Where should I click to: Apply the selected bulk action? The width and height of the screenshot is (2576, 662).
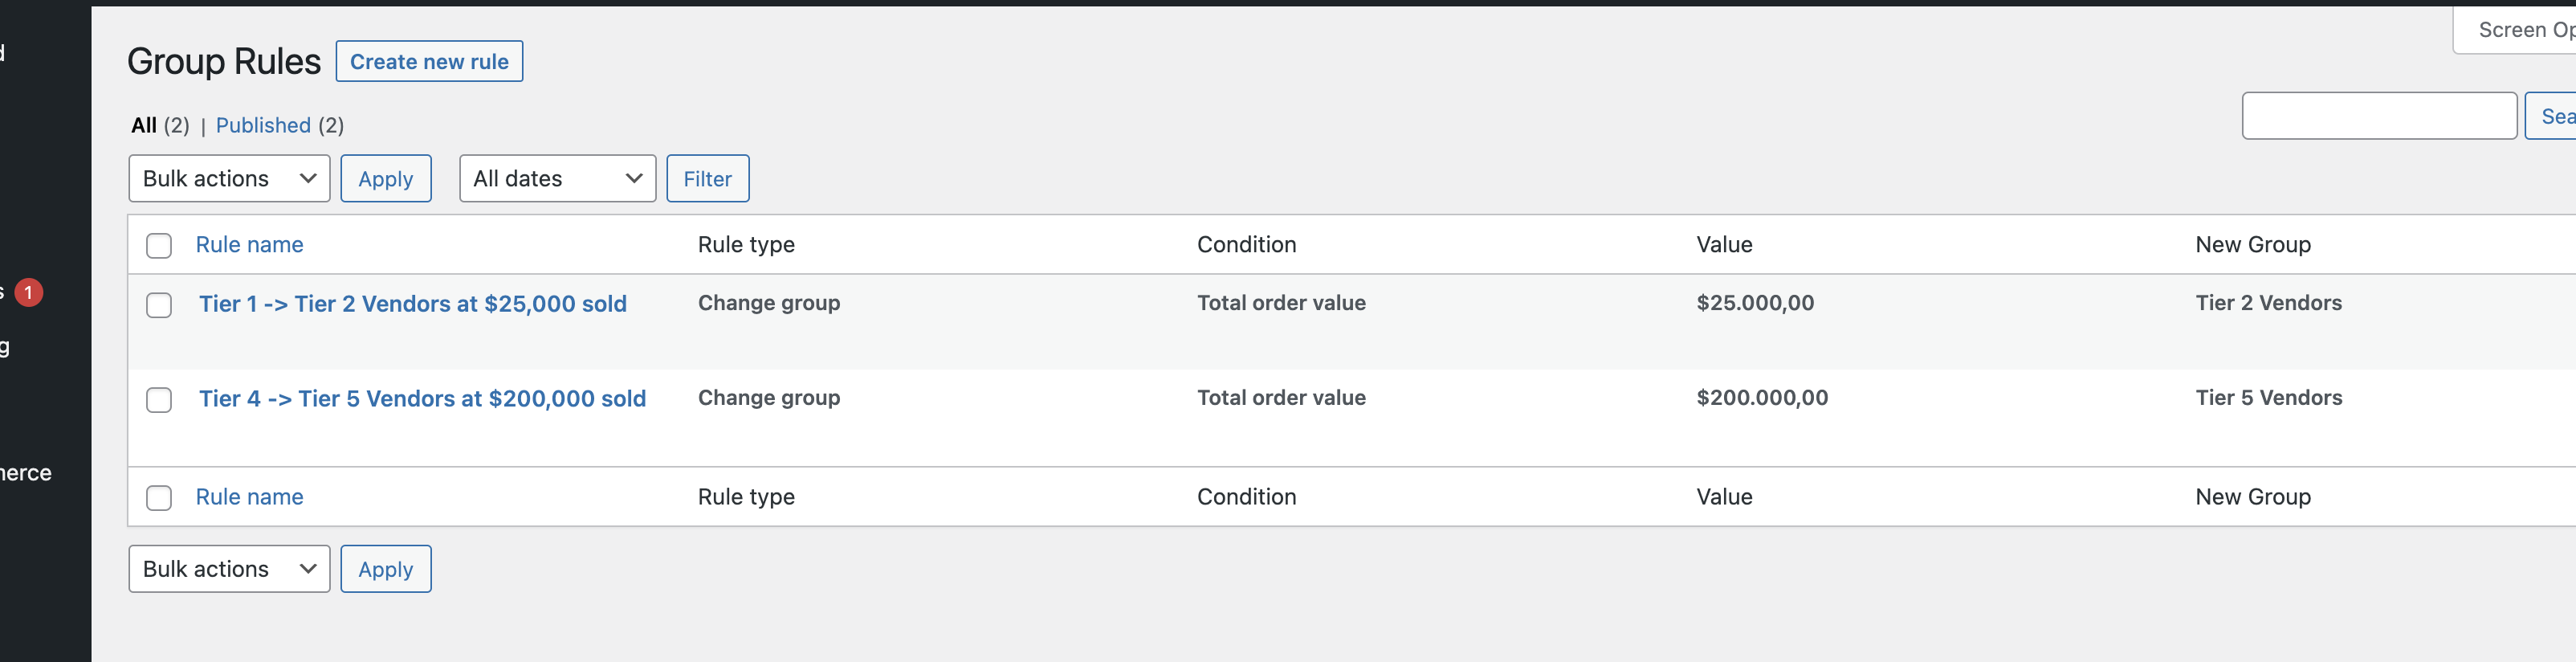pyautogui.click(x=385, y=178)
